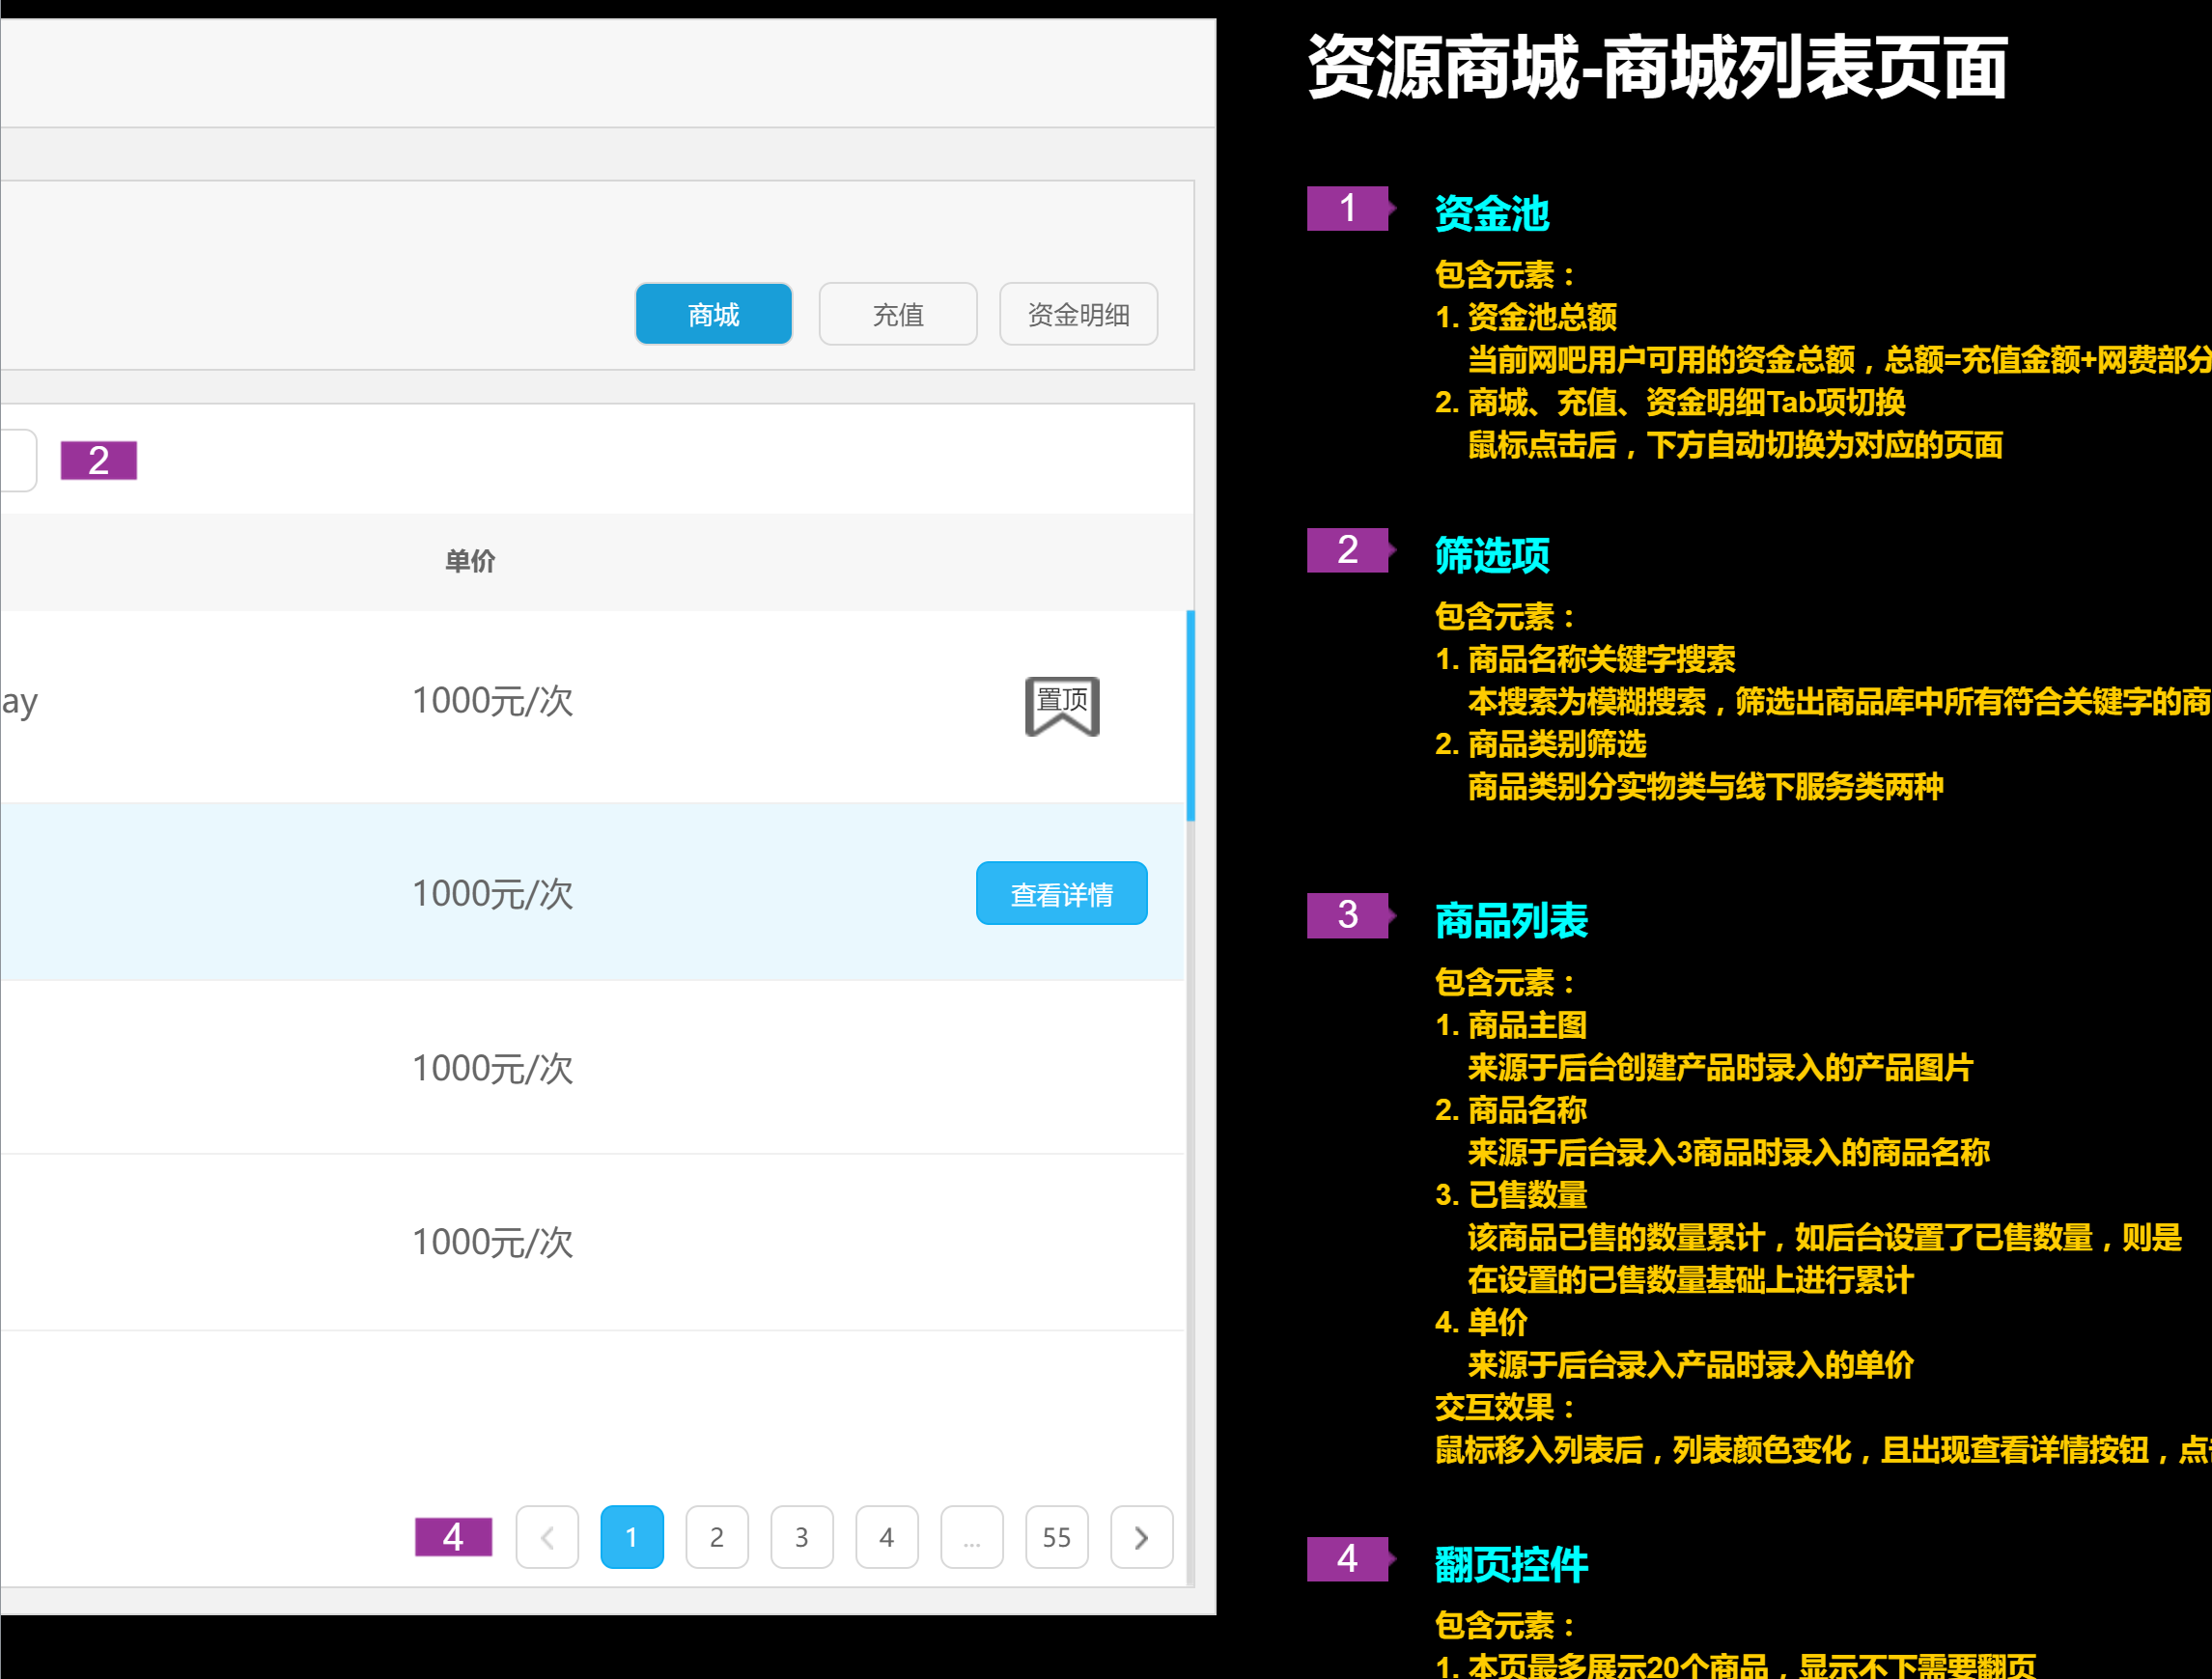Go to next page arrow
The image size is (2212, 1679).
pos(1141,1536)
